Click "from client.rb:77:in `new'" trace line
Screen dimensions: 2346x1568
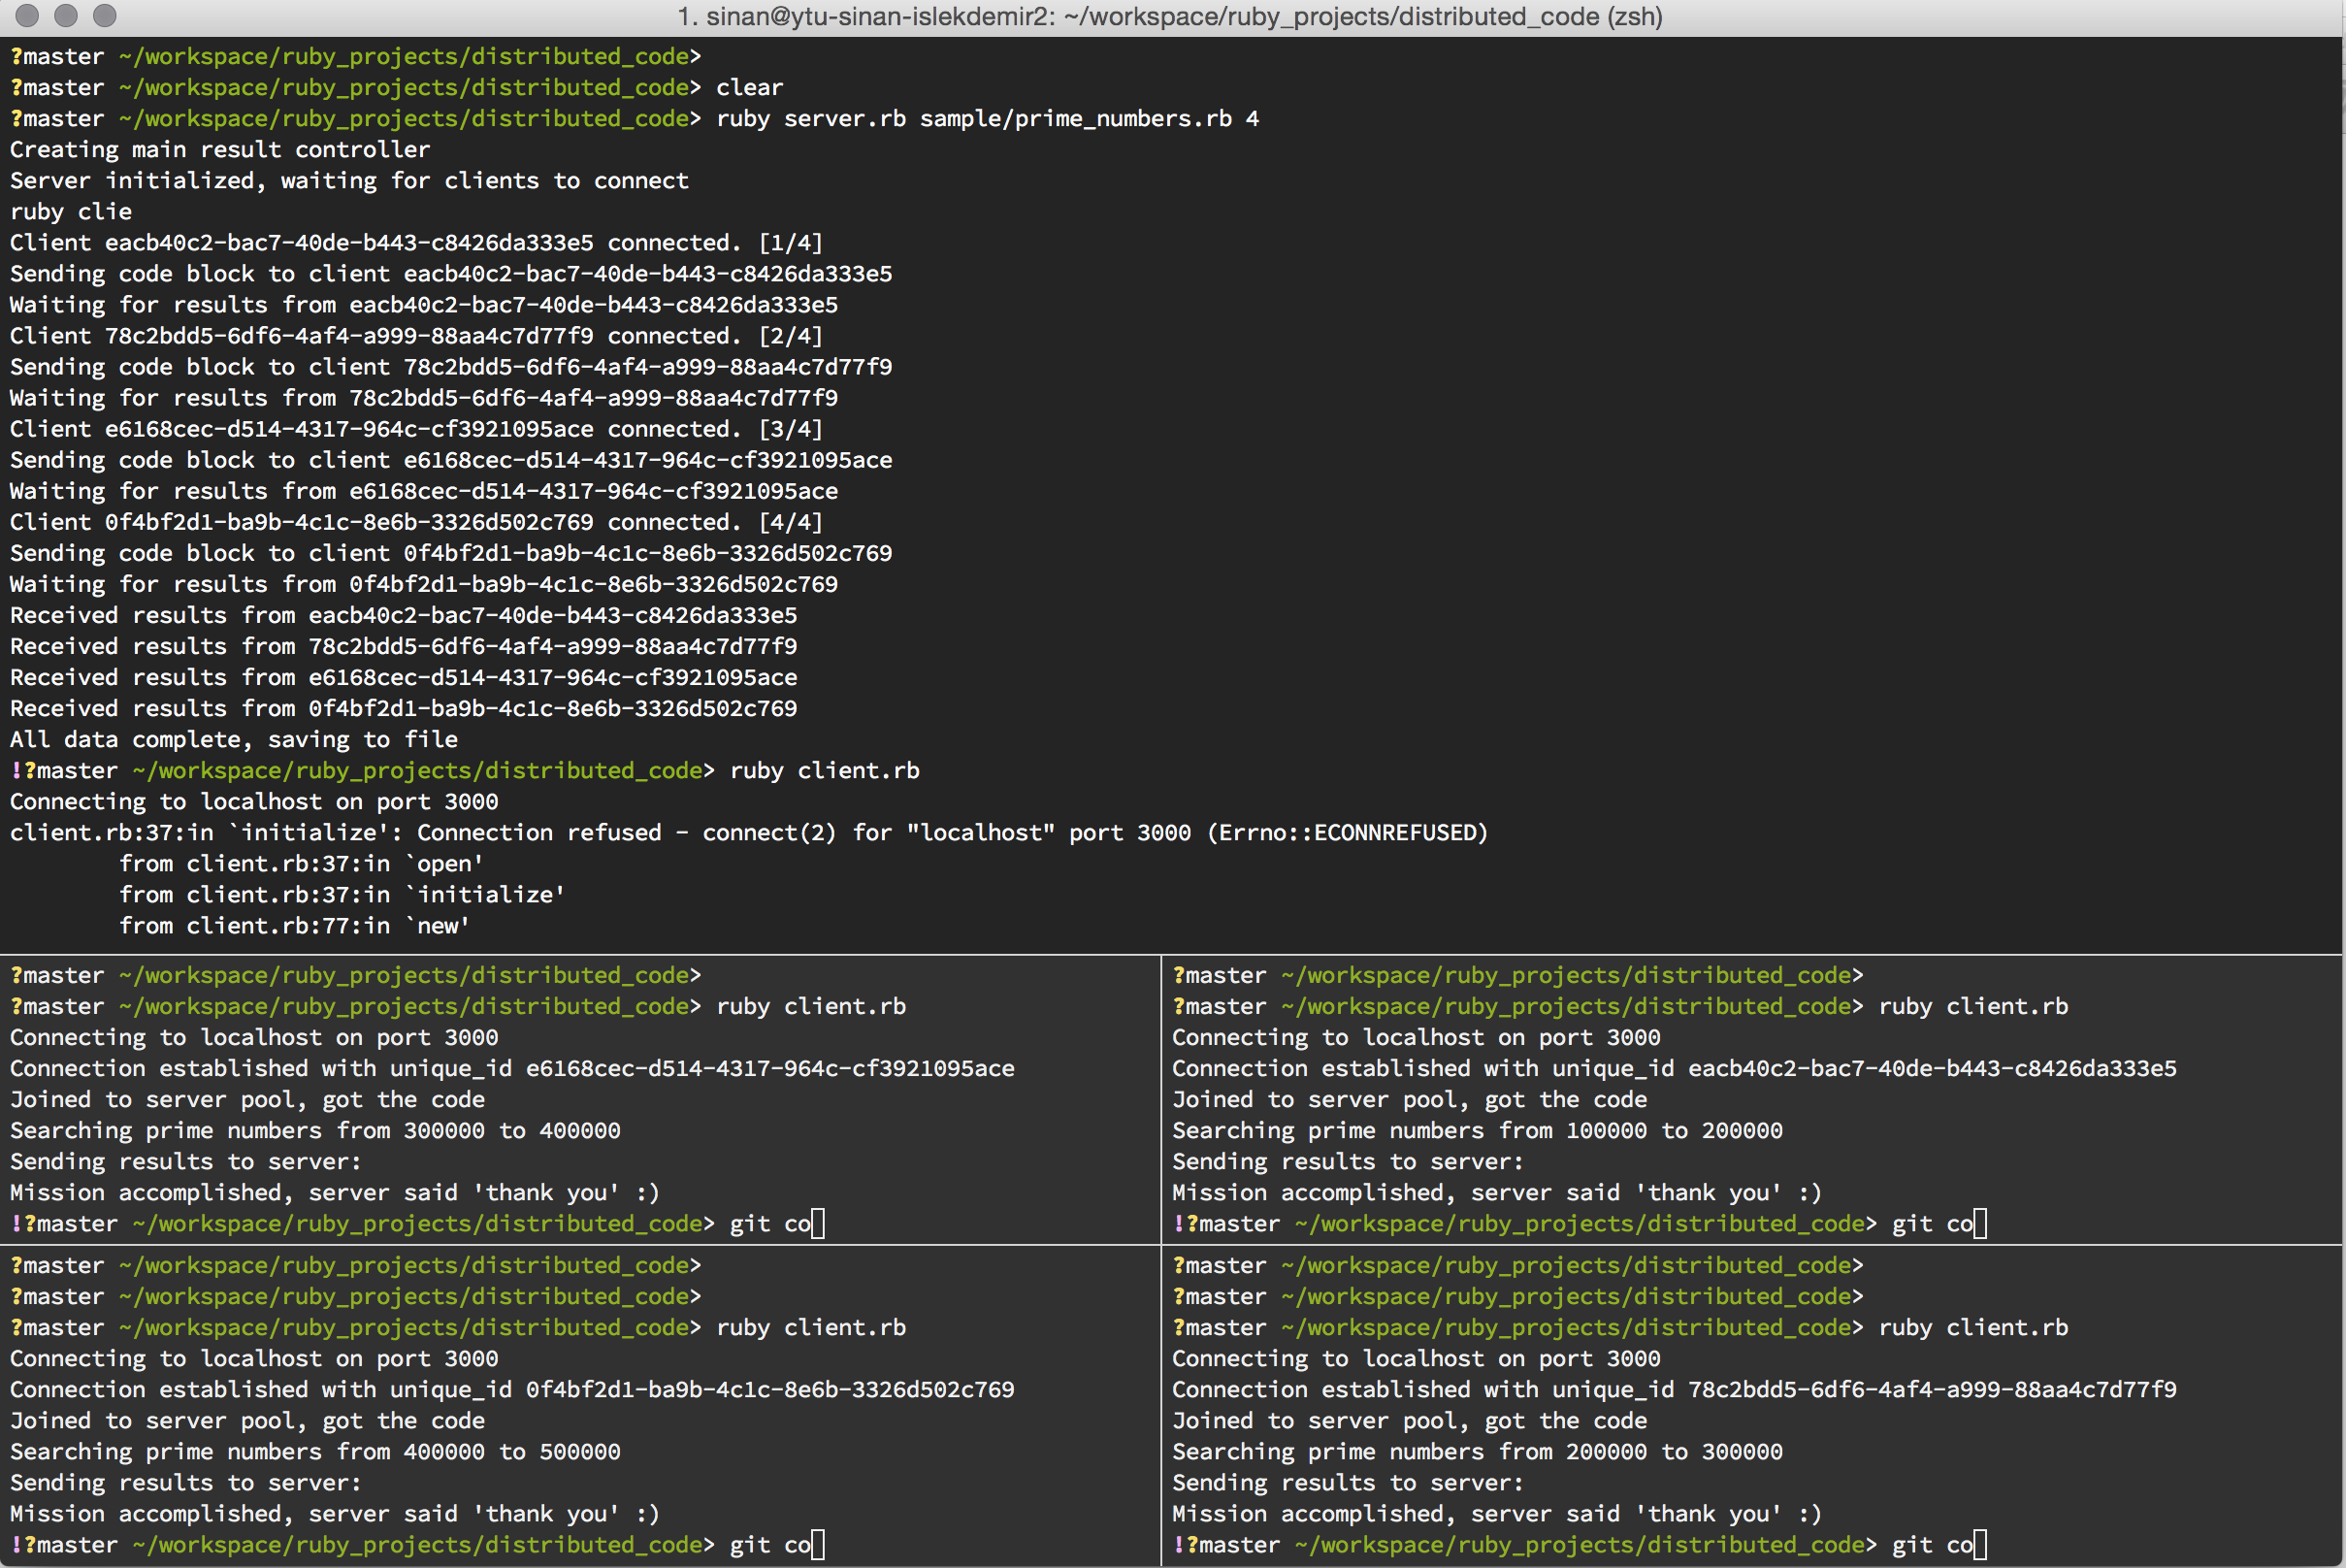coord(294,925)
